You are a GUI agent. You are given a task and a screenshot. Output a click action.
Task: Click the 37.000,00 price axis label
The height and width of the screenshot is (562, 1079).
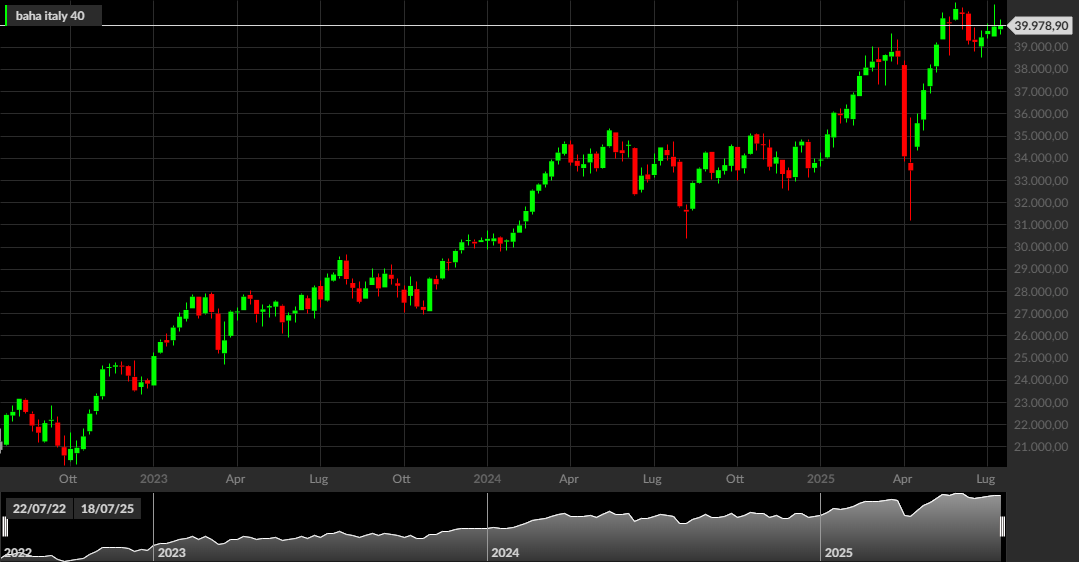(1041, 91)
